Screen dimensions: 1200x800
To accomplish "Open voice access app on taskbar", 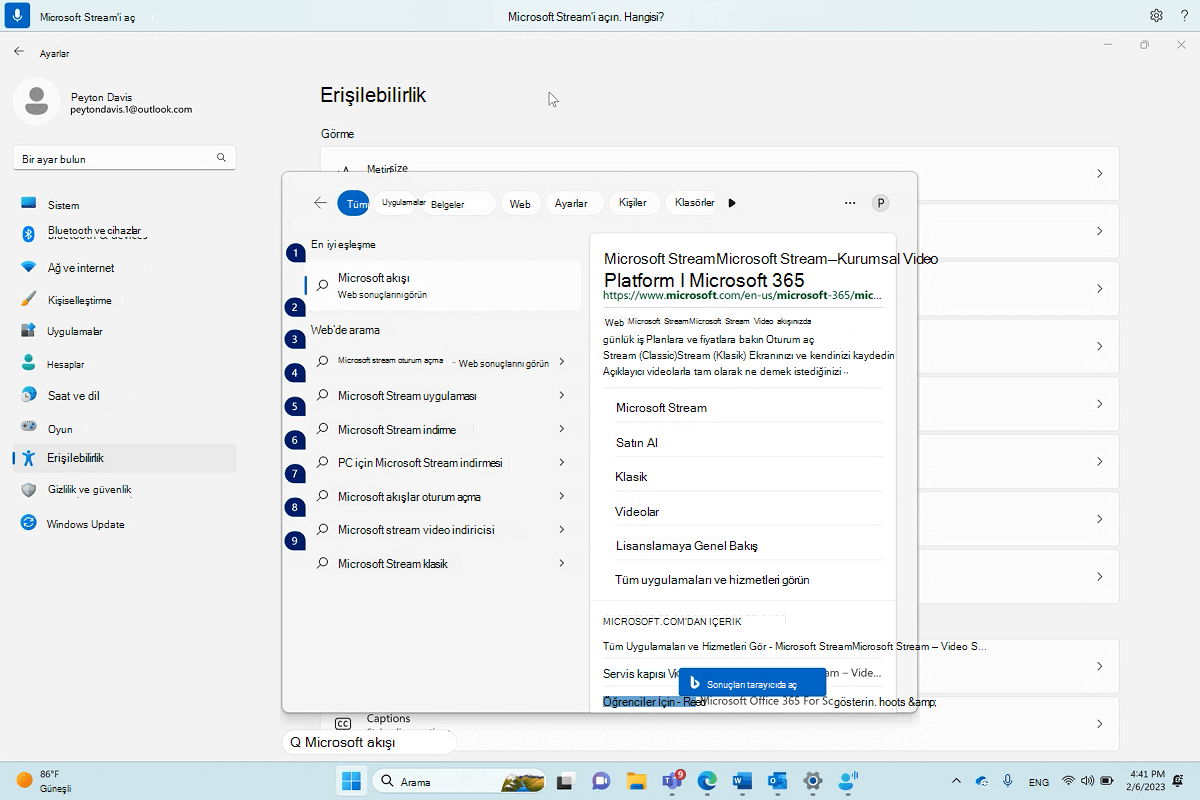I will coord(849,780).
